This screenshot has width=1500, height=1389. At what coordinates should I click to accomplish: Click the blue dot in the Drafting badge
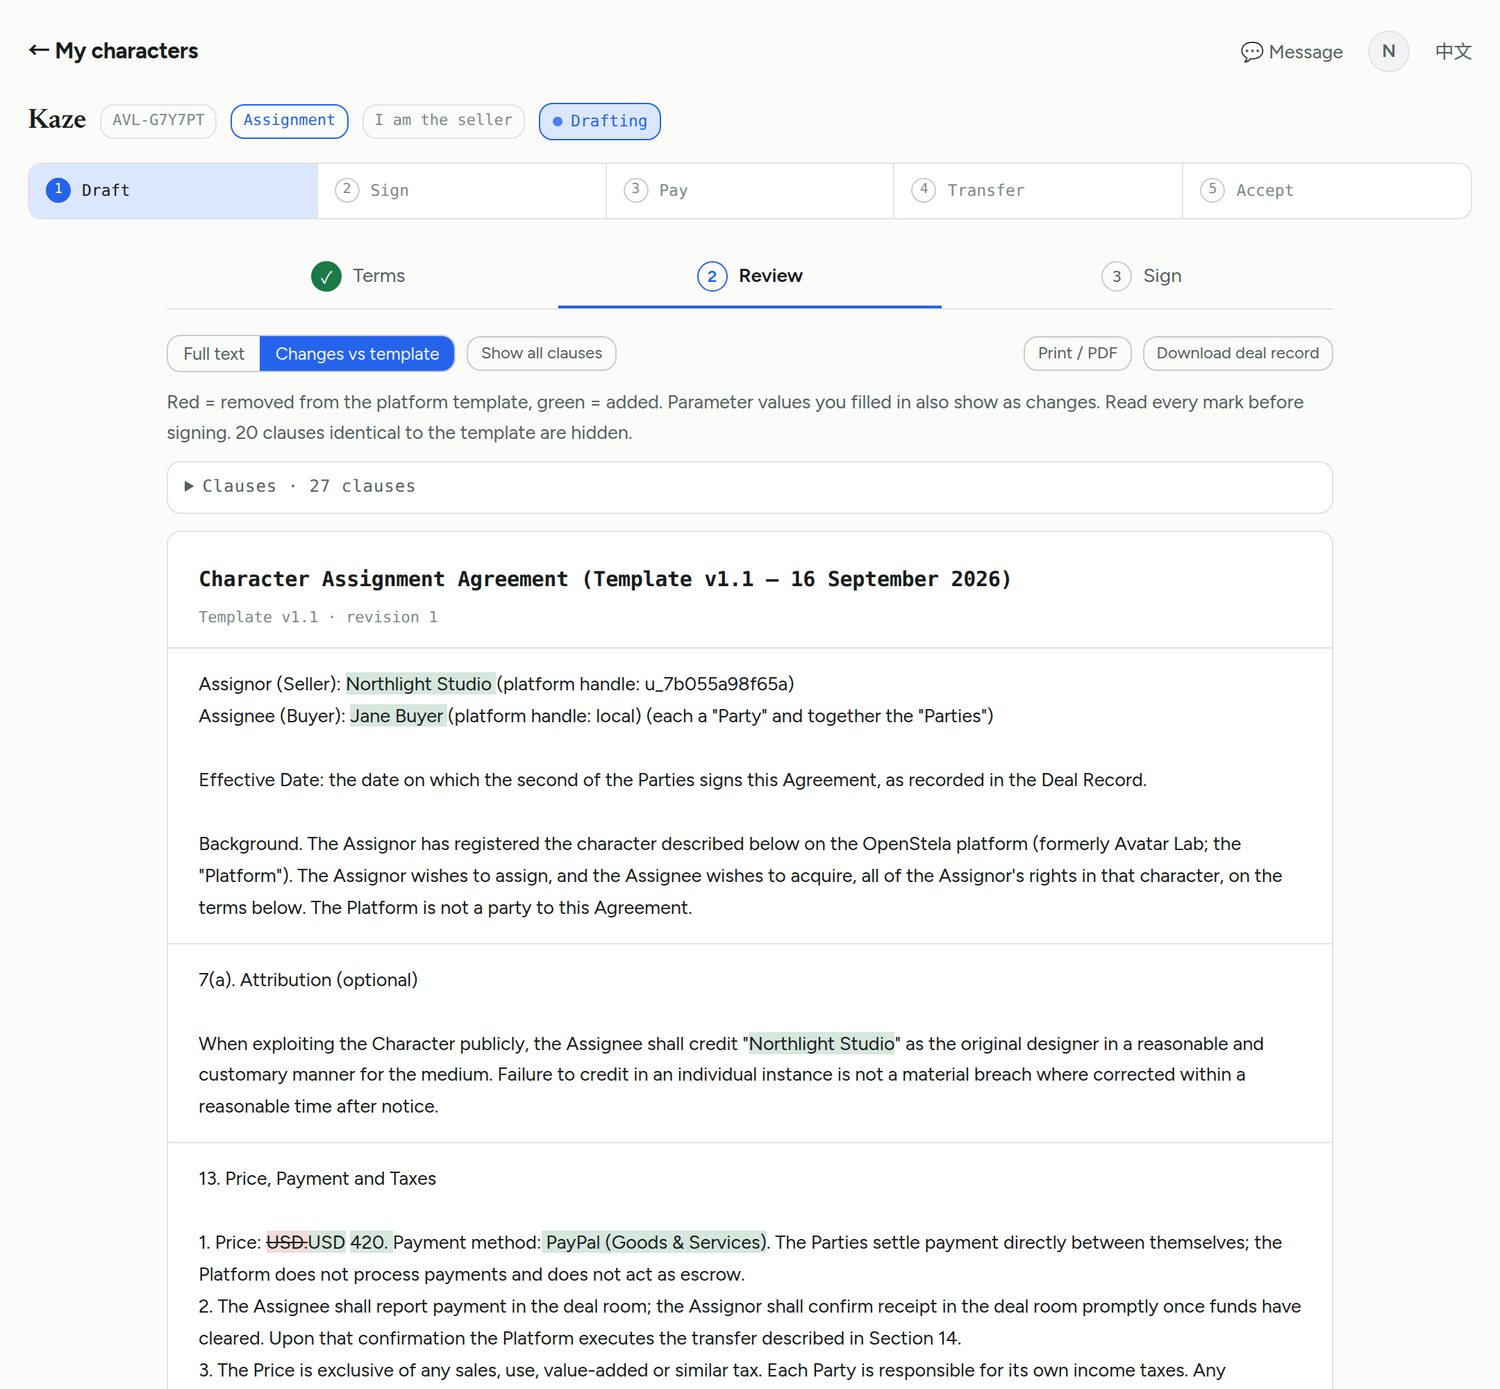pos(558,121)
